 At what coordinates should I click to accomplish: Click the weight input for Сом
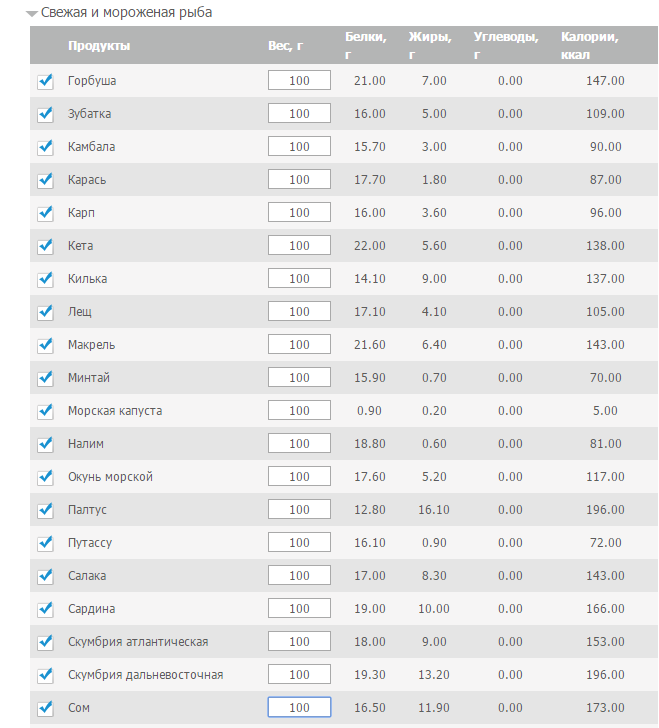(299, 708)
